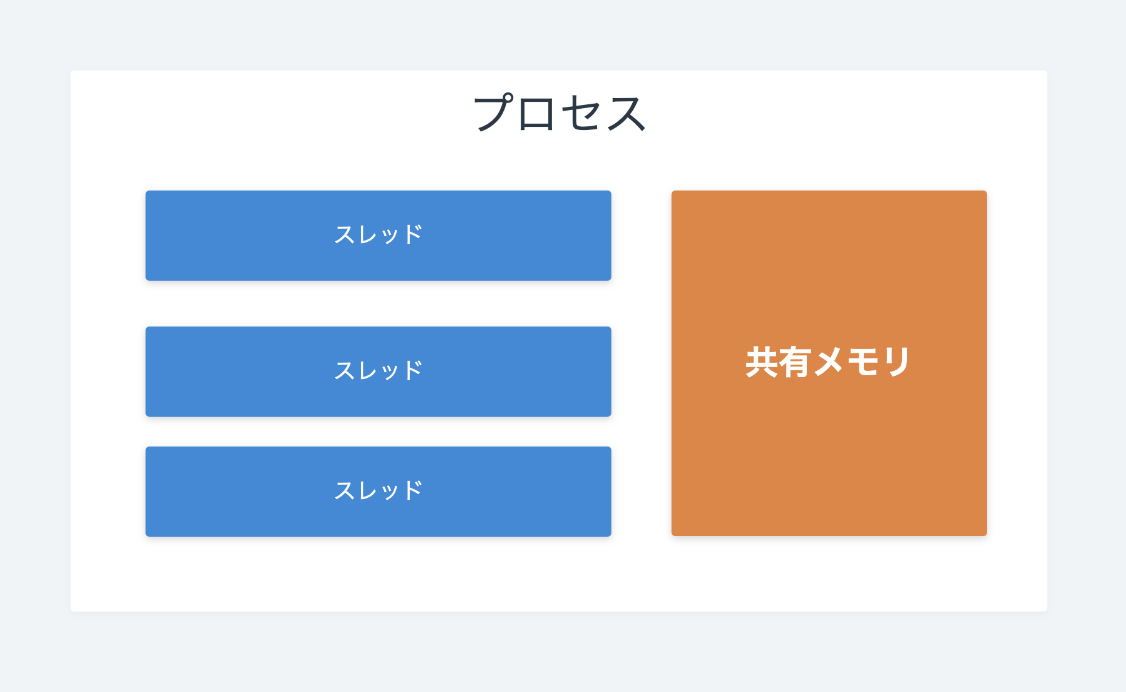
Task: Click the gray page background below the プロセス card
Action: (x=559, y=652)
